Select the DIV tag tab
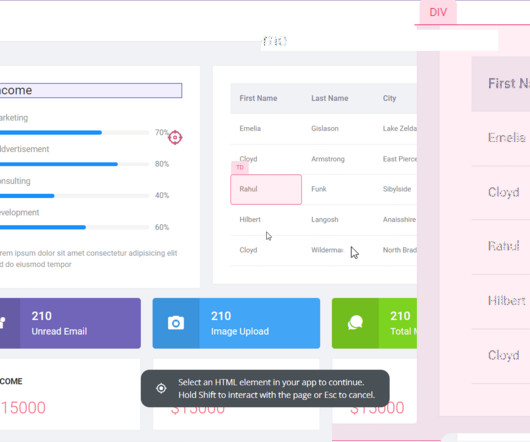The height and width of the screenshot is (442, 530). pyautogui.click(x=438, y=13)
